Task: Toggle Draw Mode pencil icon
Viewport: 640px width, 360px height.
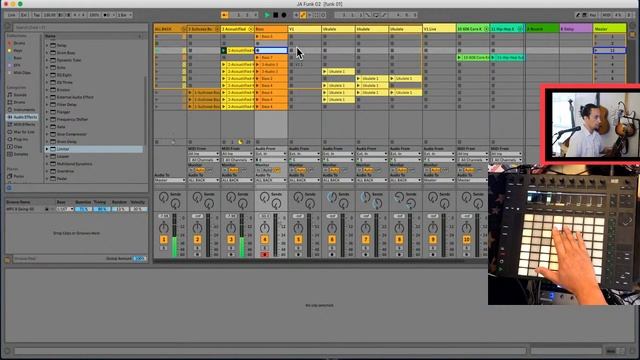Action: point(578,15)
